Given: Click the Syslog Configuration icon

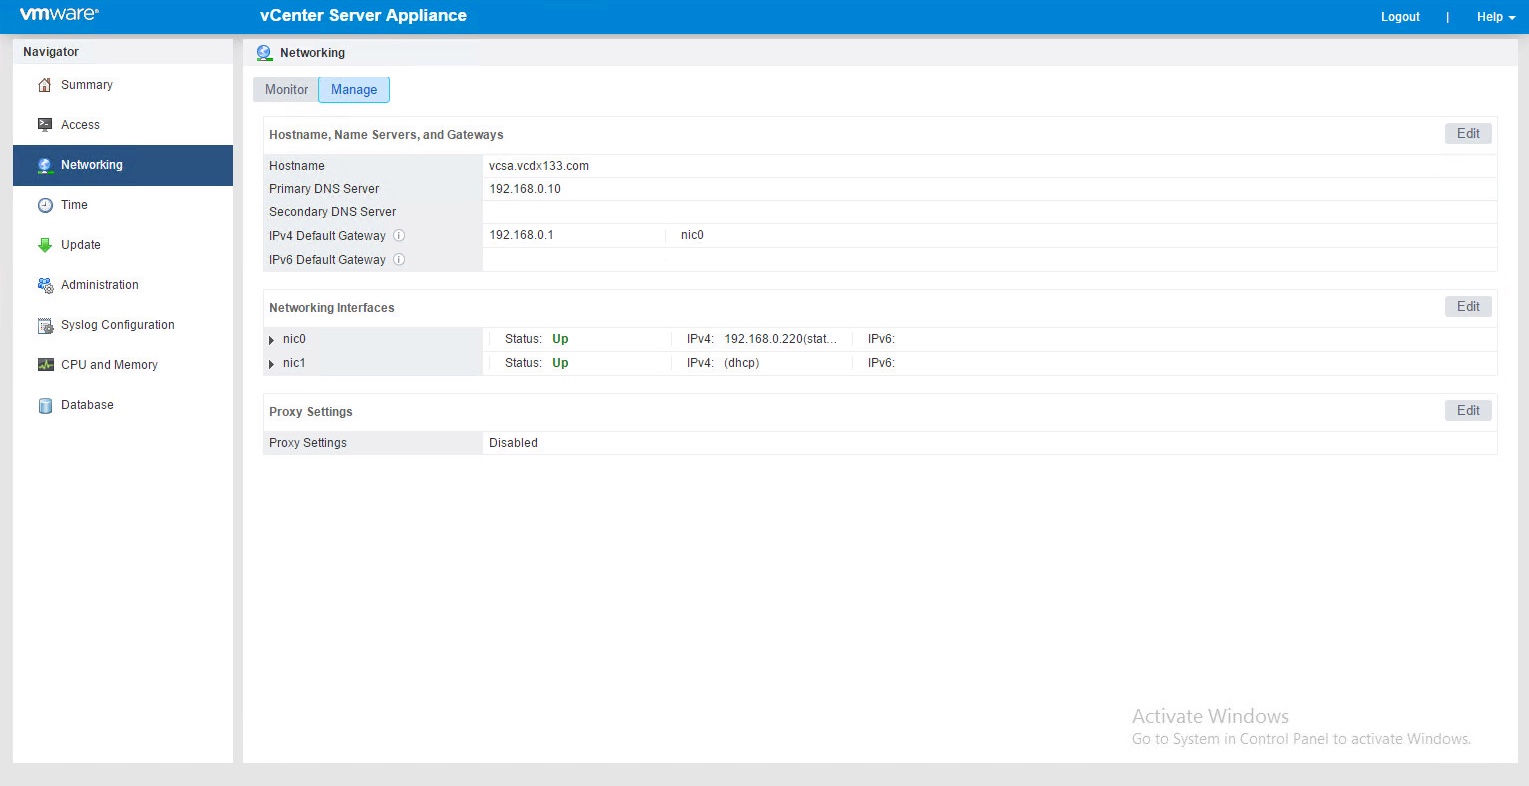Looking at the screenshot, I should point(45,325).
